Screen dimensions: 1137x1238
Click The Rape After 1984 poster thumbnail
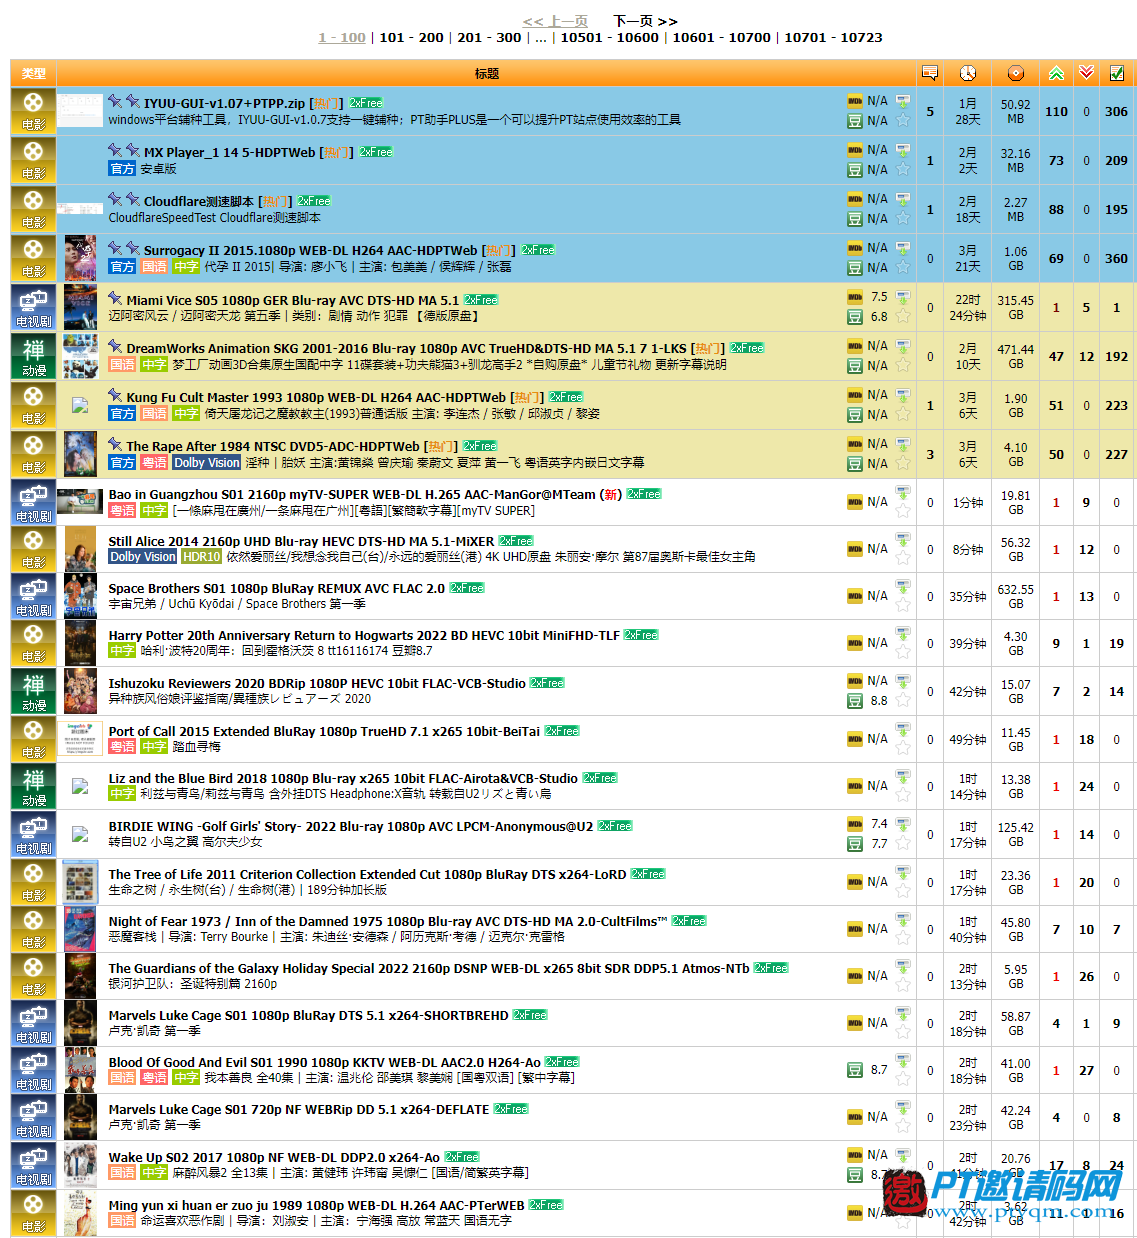pyautogui.click(x=80, y=454)
